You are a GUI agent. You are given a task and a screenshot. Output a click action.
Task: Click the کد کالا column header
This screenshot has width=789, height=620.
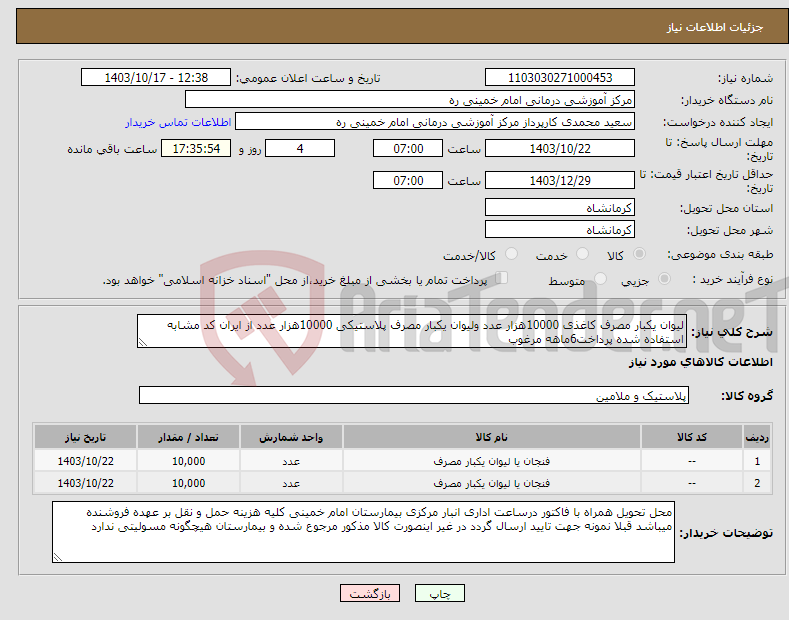point(692,437)
